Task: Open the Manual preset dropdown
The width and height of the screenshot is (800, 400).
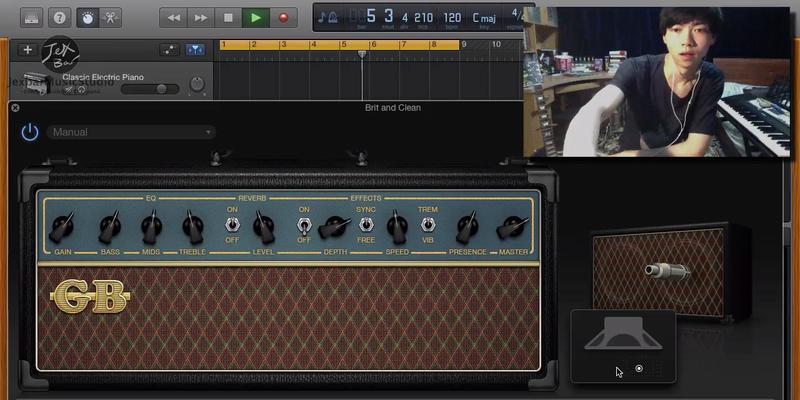Action: [131, 132]
